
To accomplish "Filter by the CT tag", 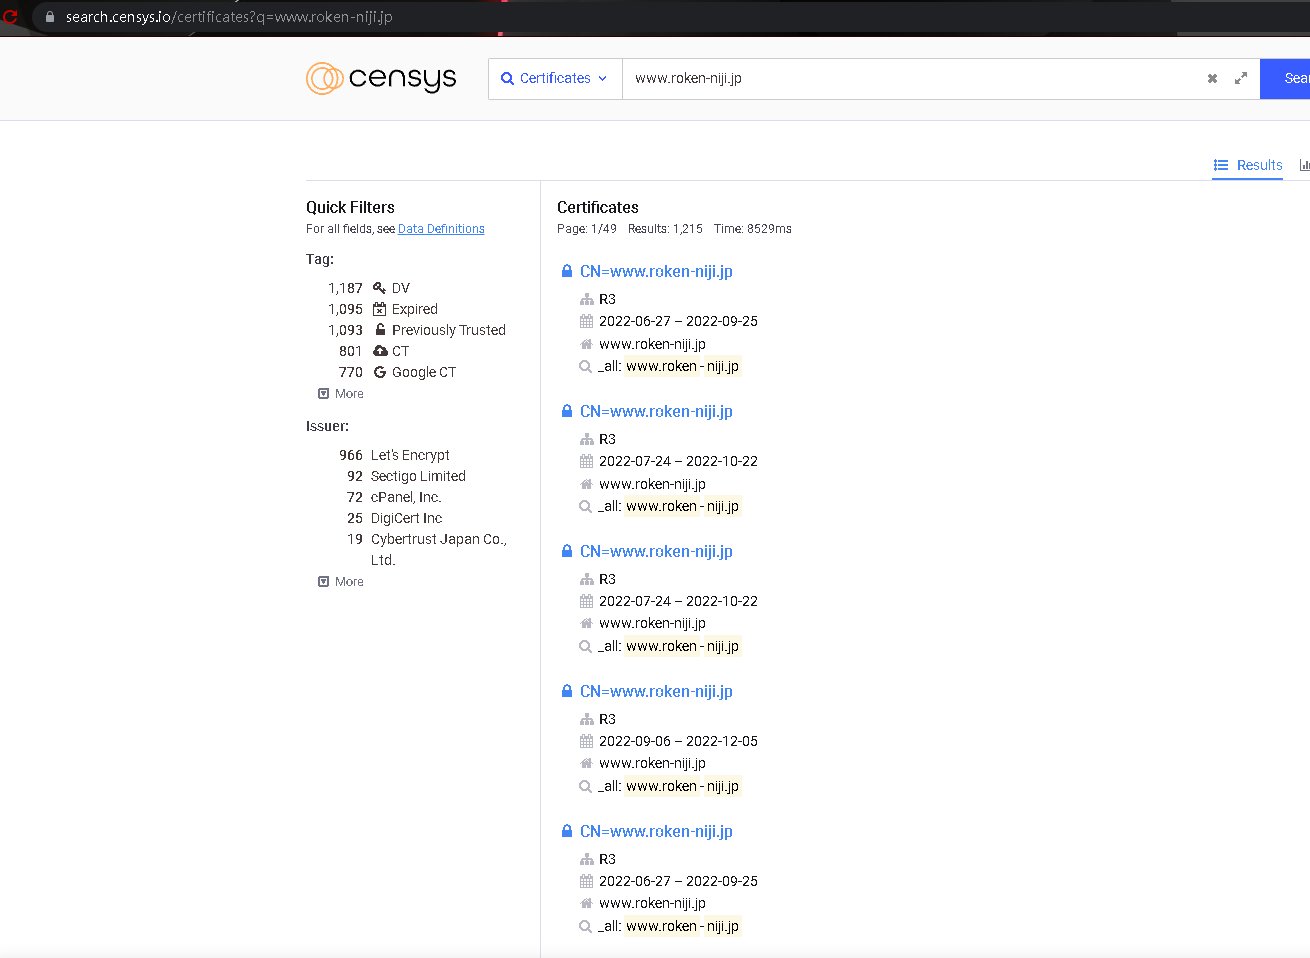I will tap(400, 351).
